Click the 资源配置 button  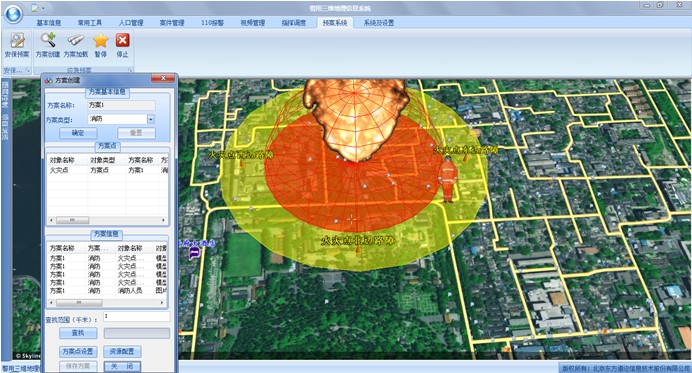click(122, 351)
